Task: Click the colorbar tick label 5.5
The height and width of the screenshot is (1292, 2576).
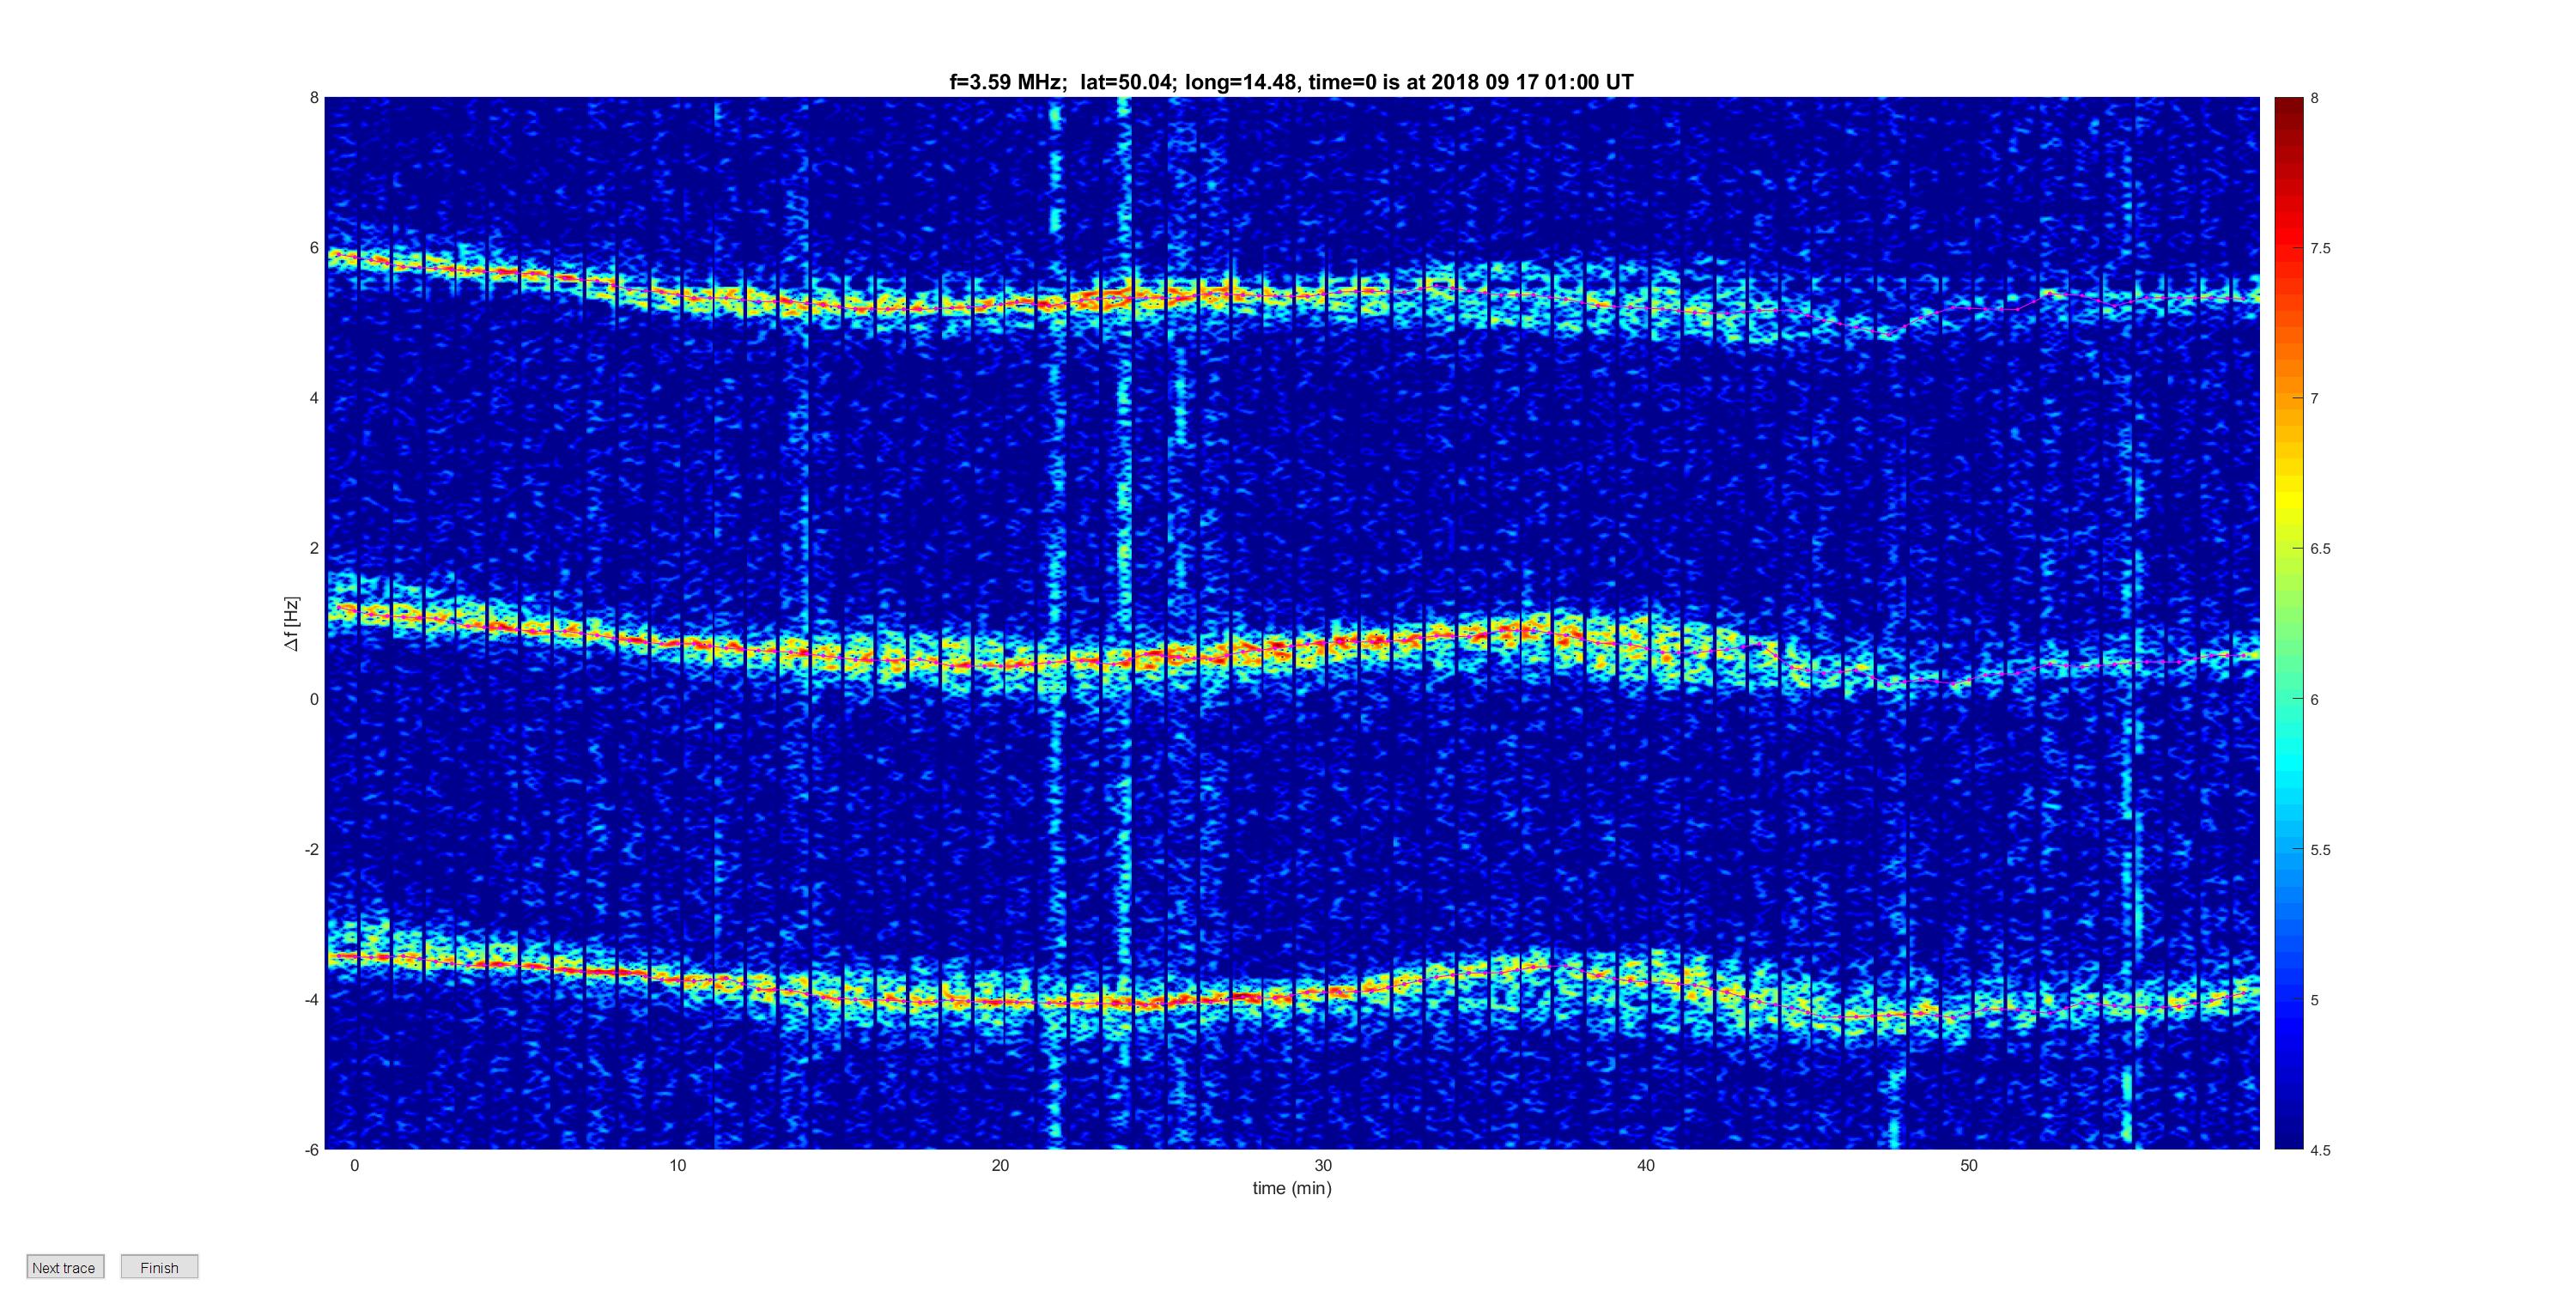Action: coord(2320,850)
